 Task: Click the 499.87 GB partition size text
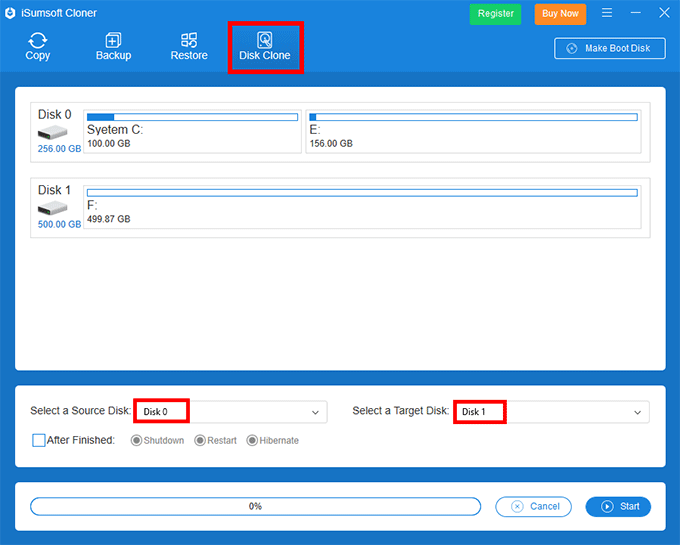pyautogui.click(x=108, y=219)
